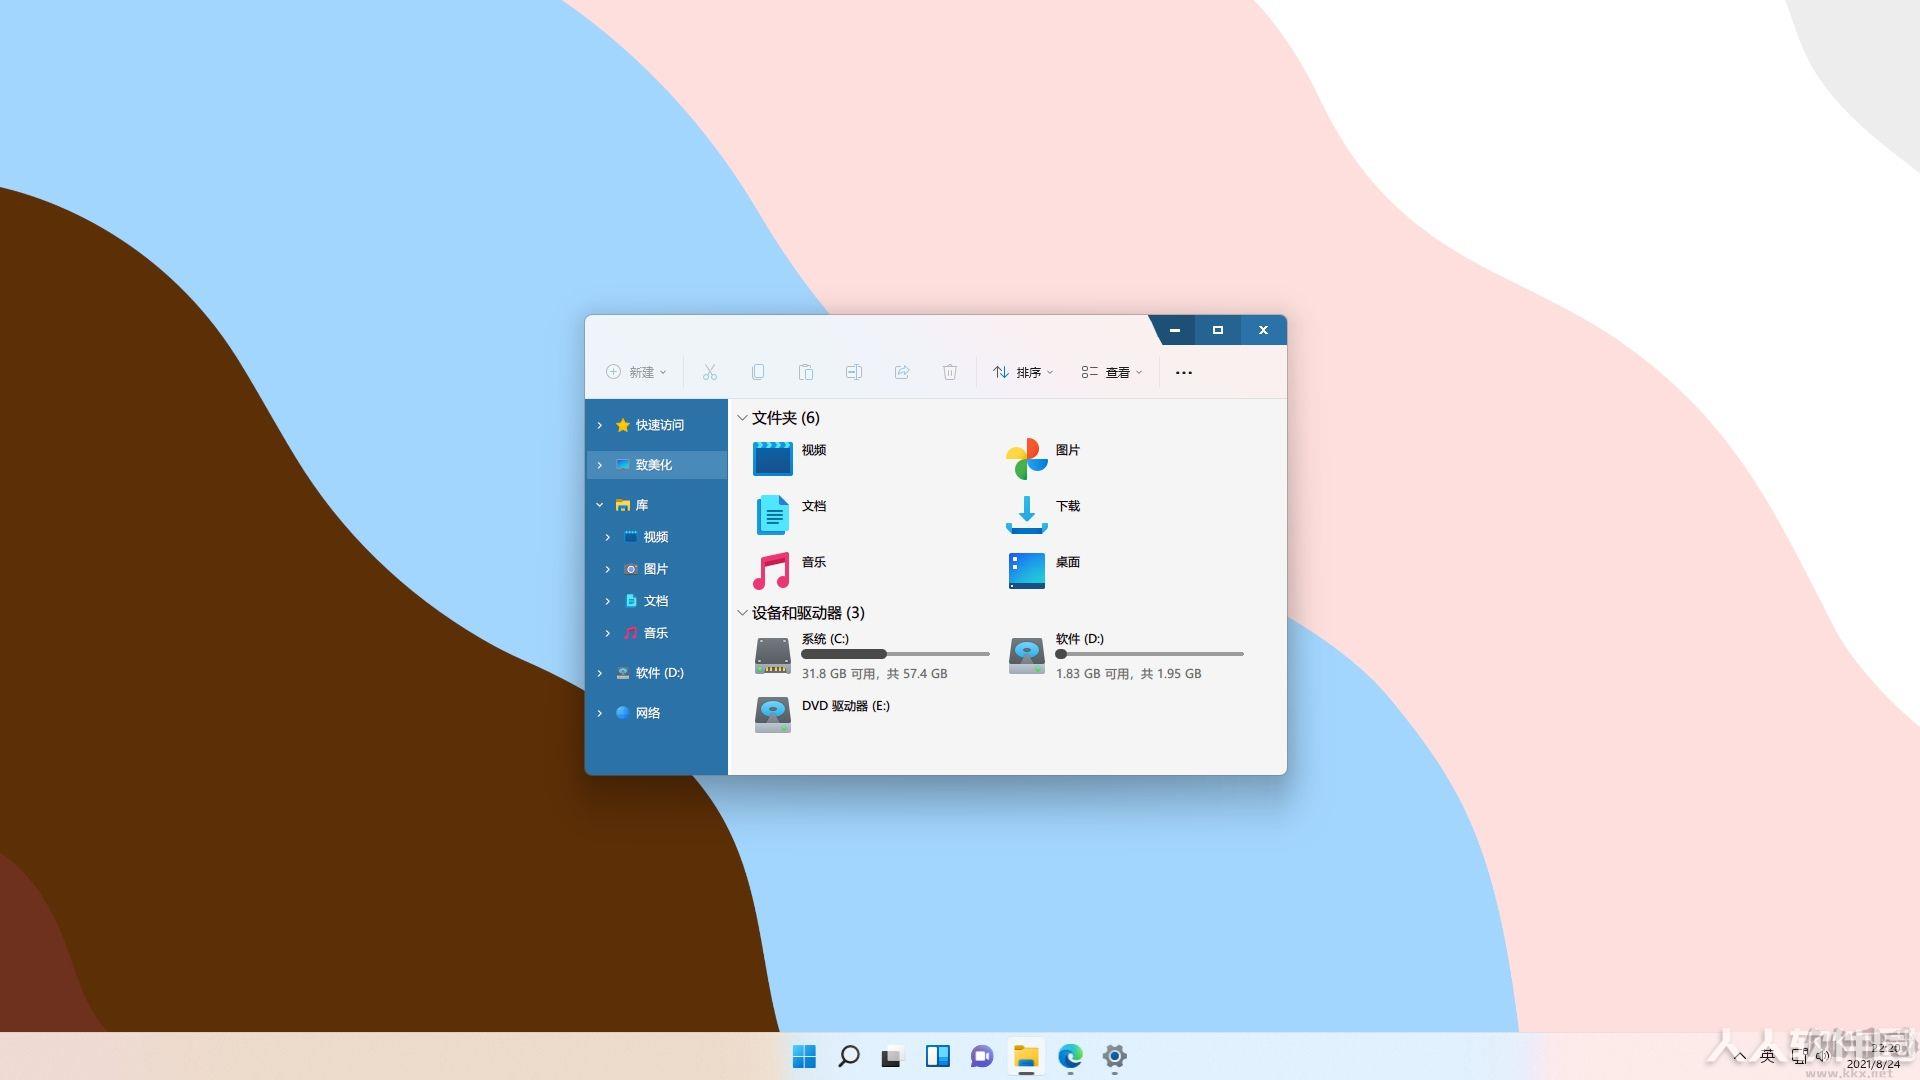Click the Delete trash icon
The height and width of the screenshot is (1080, 1920).
pyautogui.click(x=950, y=372)
